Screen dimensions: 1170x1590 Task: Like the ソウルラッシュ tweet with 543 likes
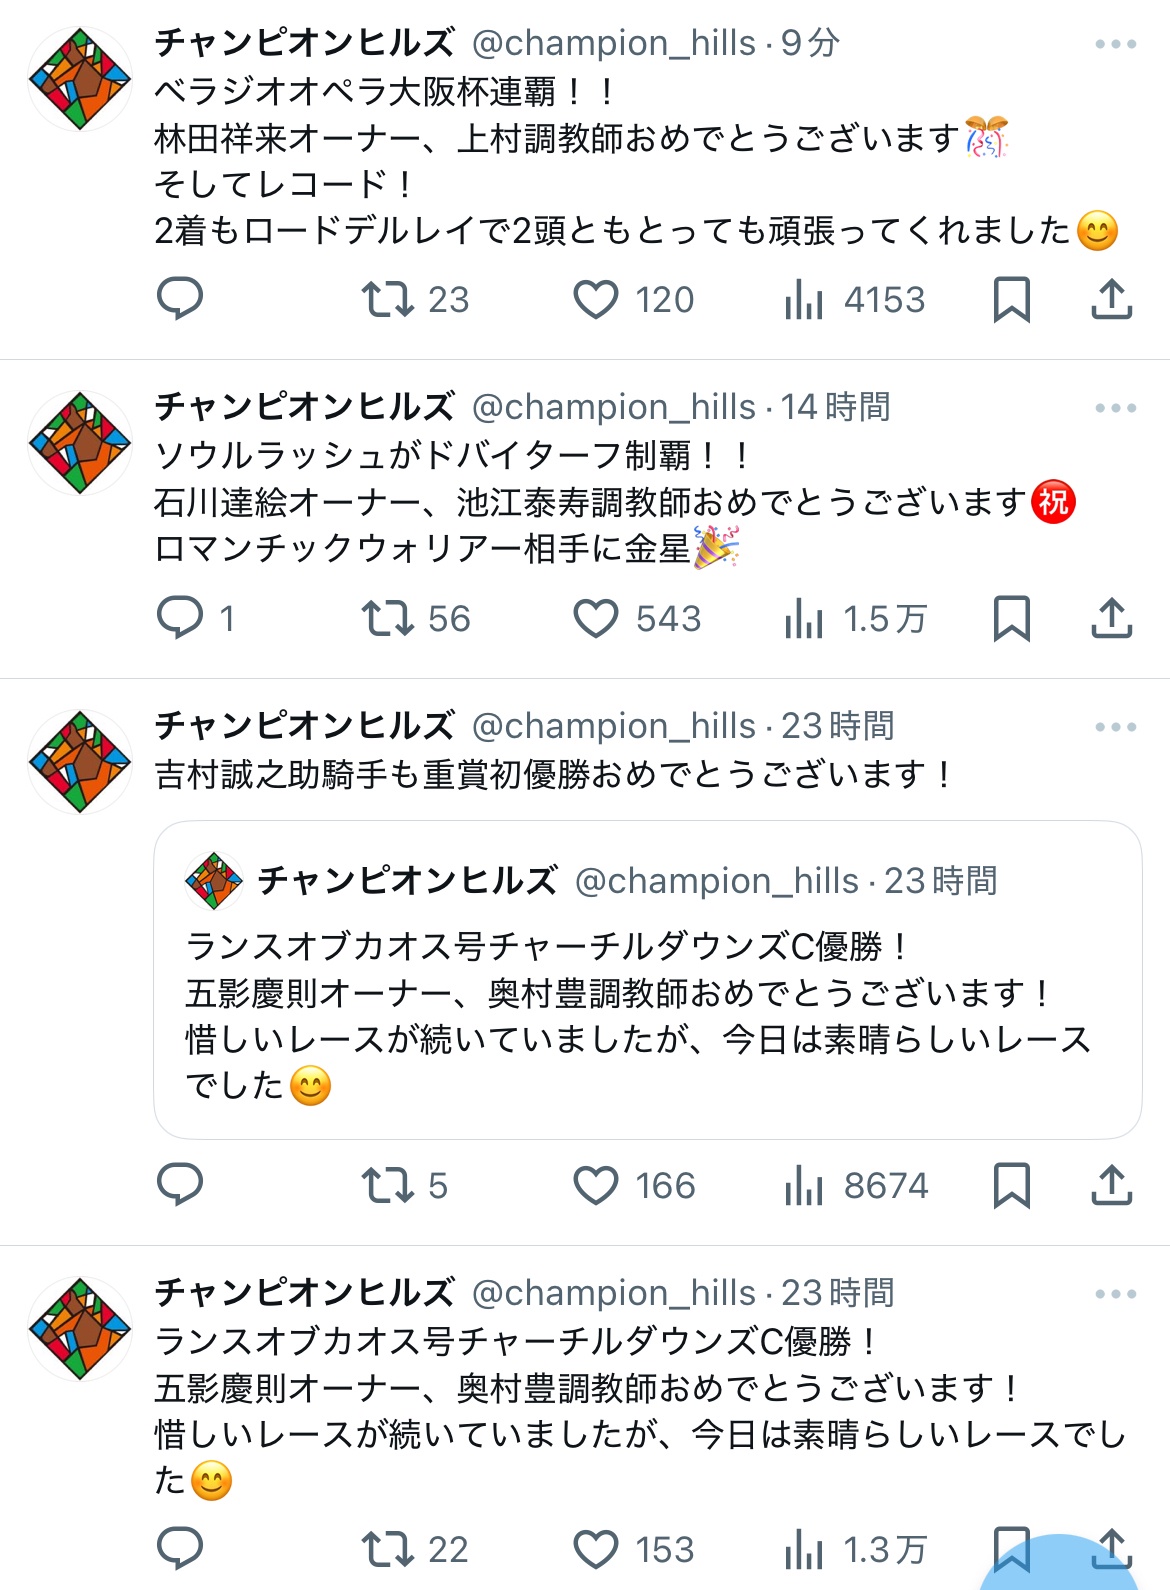click(x=596, y=618)
